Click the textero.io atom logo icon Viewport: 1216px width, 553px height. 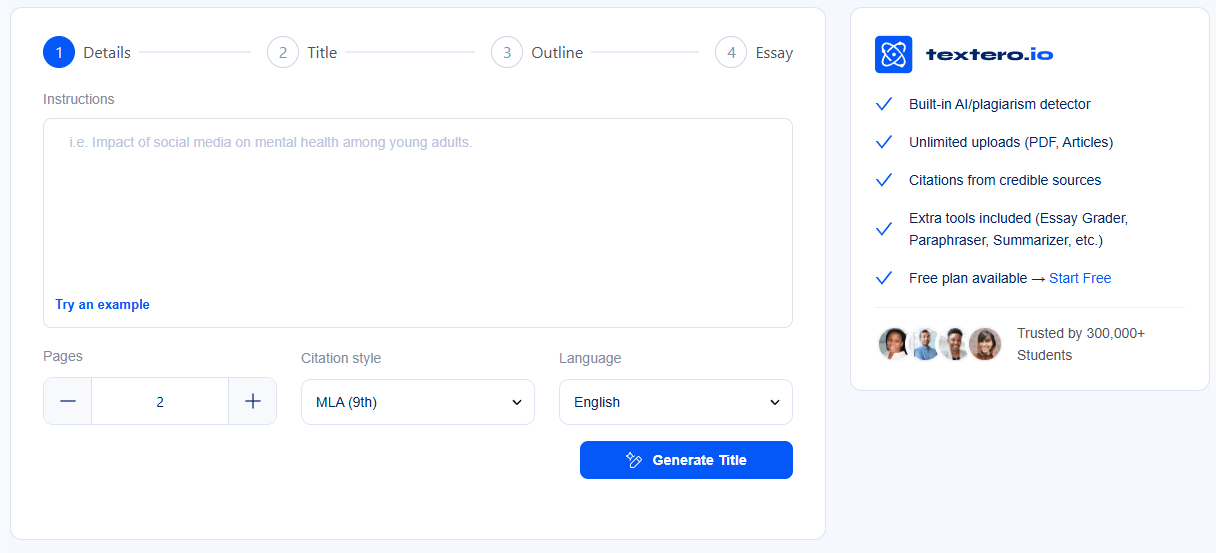[893, 55]
